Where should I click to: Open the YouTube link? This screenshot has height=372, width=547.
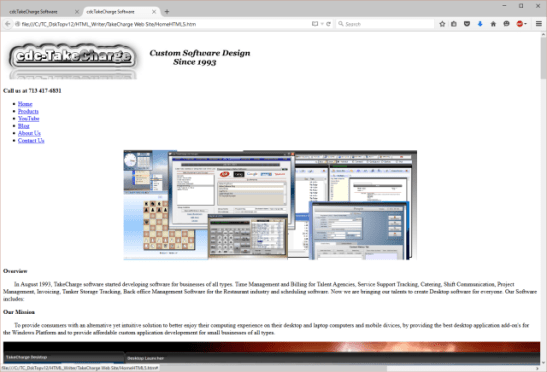coord(29,119)
